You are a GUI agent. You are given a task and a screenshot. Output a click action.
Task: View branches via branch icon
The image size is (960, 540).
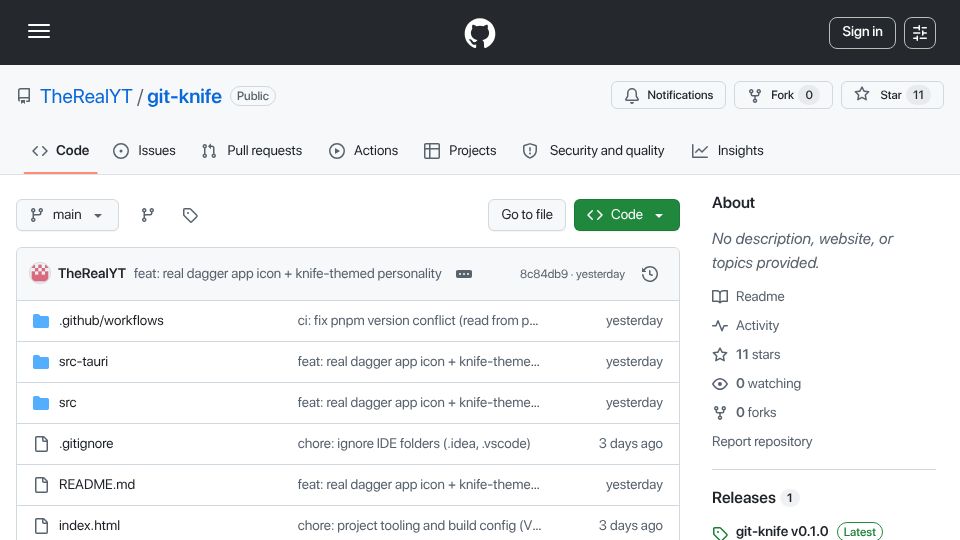(x=148, y=215)
